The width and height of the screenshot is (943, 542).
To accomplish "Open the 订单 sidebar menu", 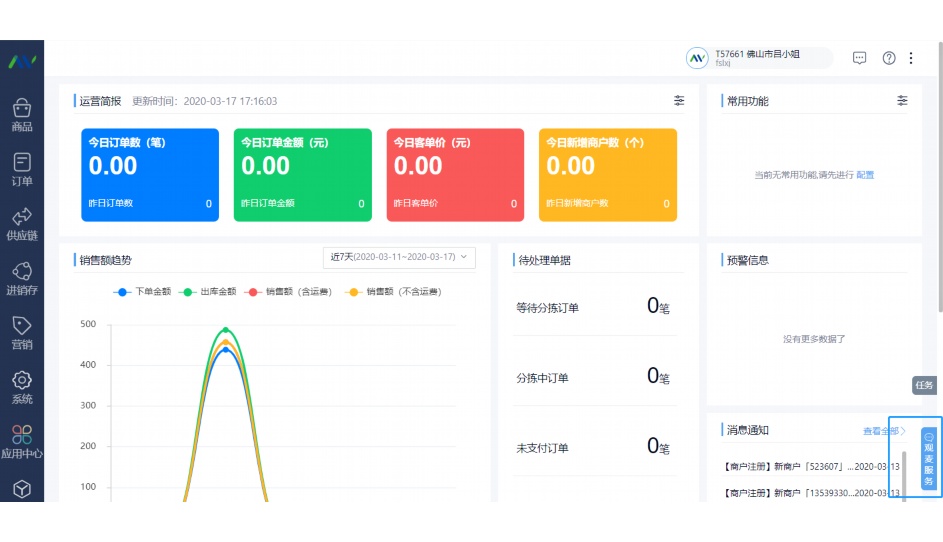I will click(x=22, y=169).
